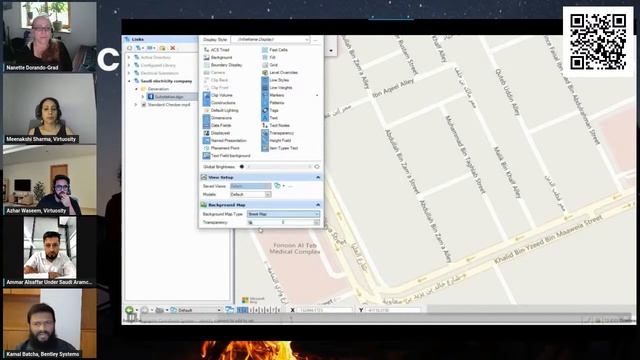The height and width of the screenshot is (360, 640).
Task: Expand the Configured Library tree node
Action: (129, 65)
